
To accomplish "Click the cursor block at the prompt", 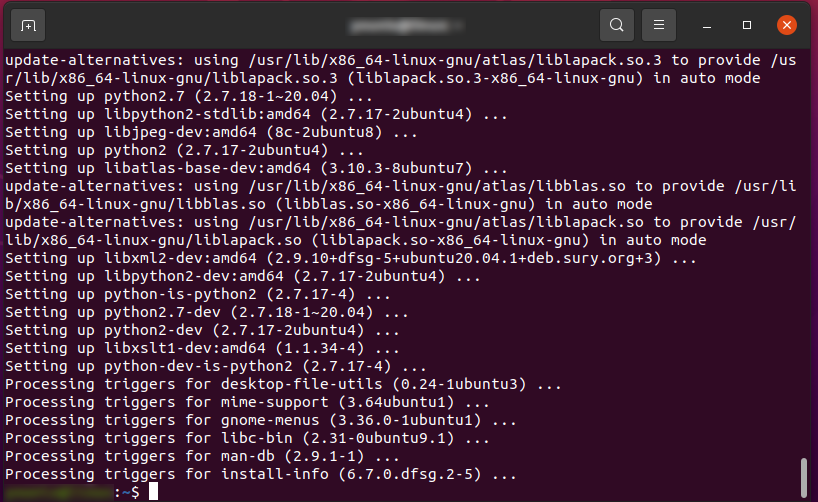I will coord(153,492).
